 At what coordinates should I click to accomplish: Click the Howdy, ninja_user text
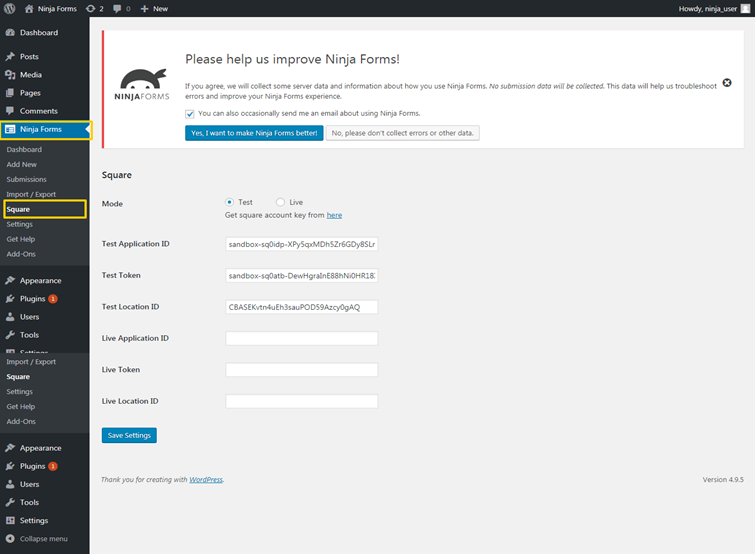click(x=708, y=9)
